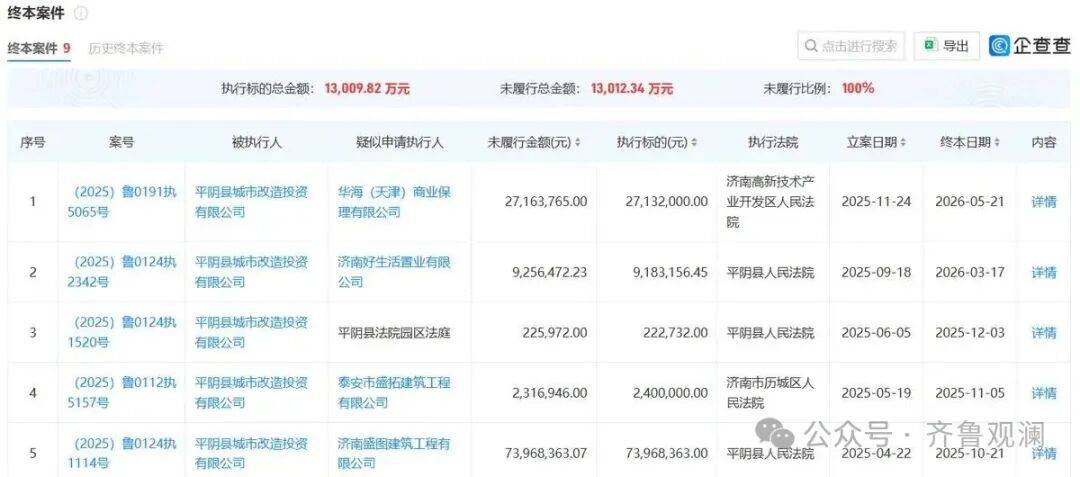The image size is (1080, 477).
Task: Sort by 执行标的(元) arrow icon
Action: tap(694, 142)
